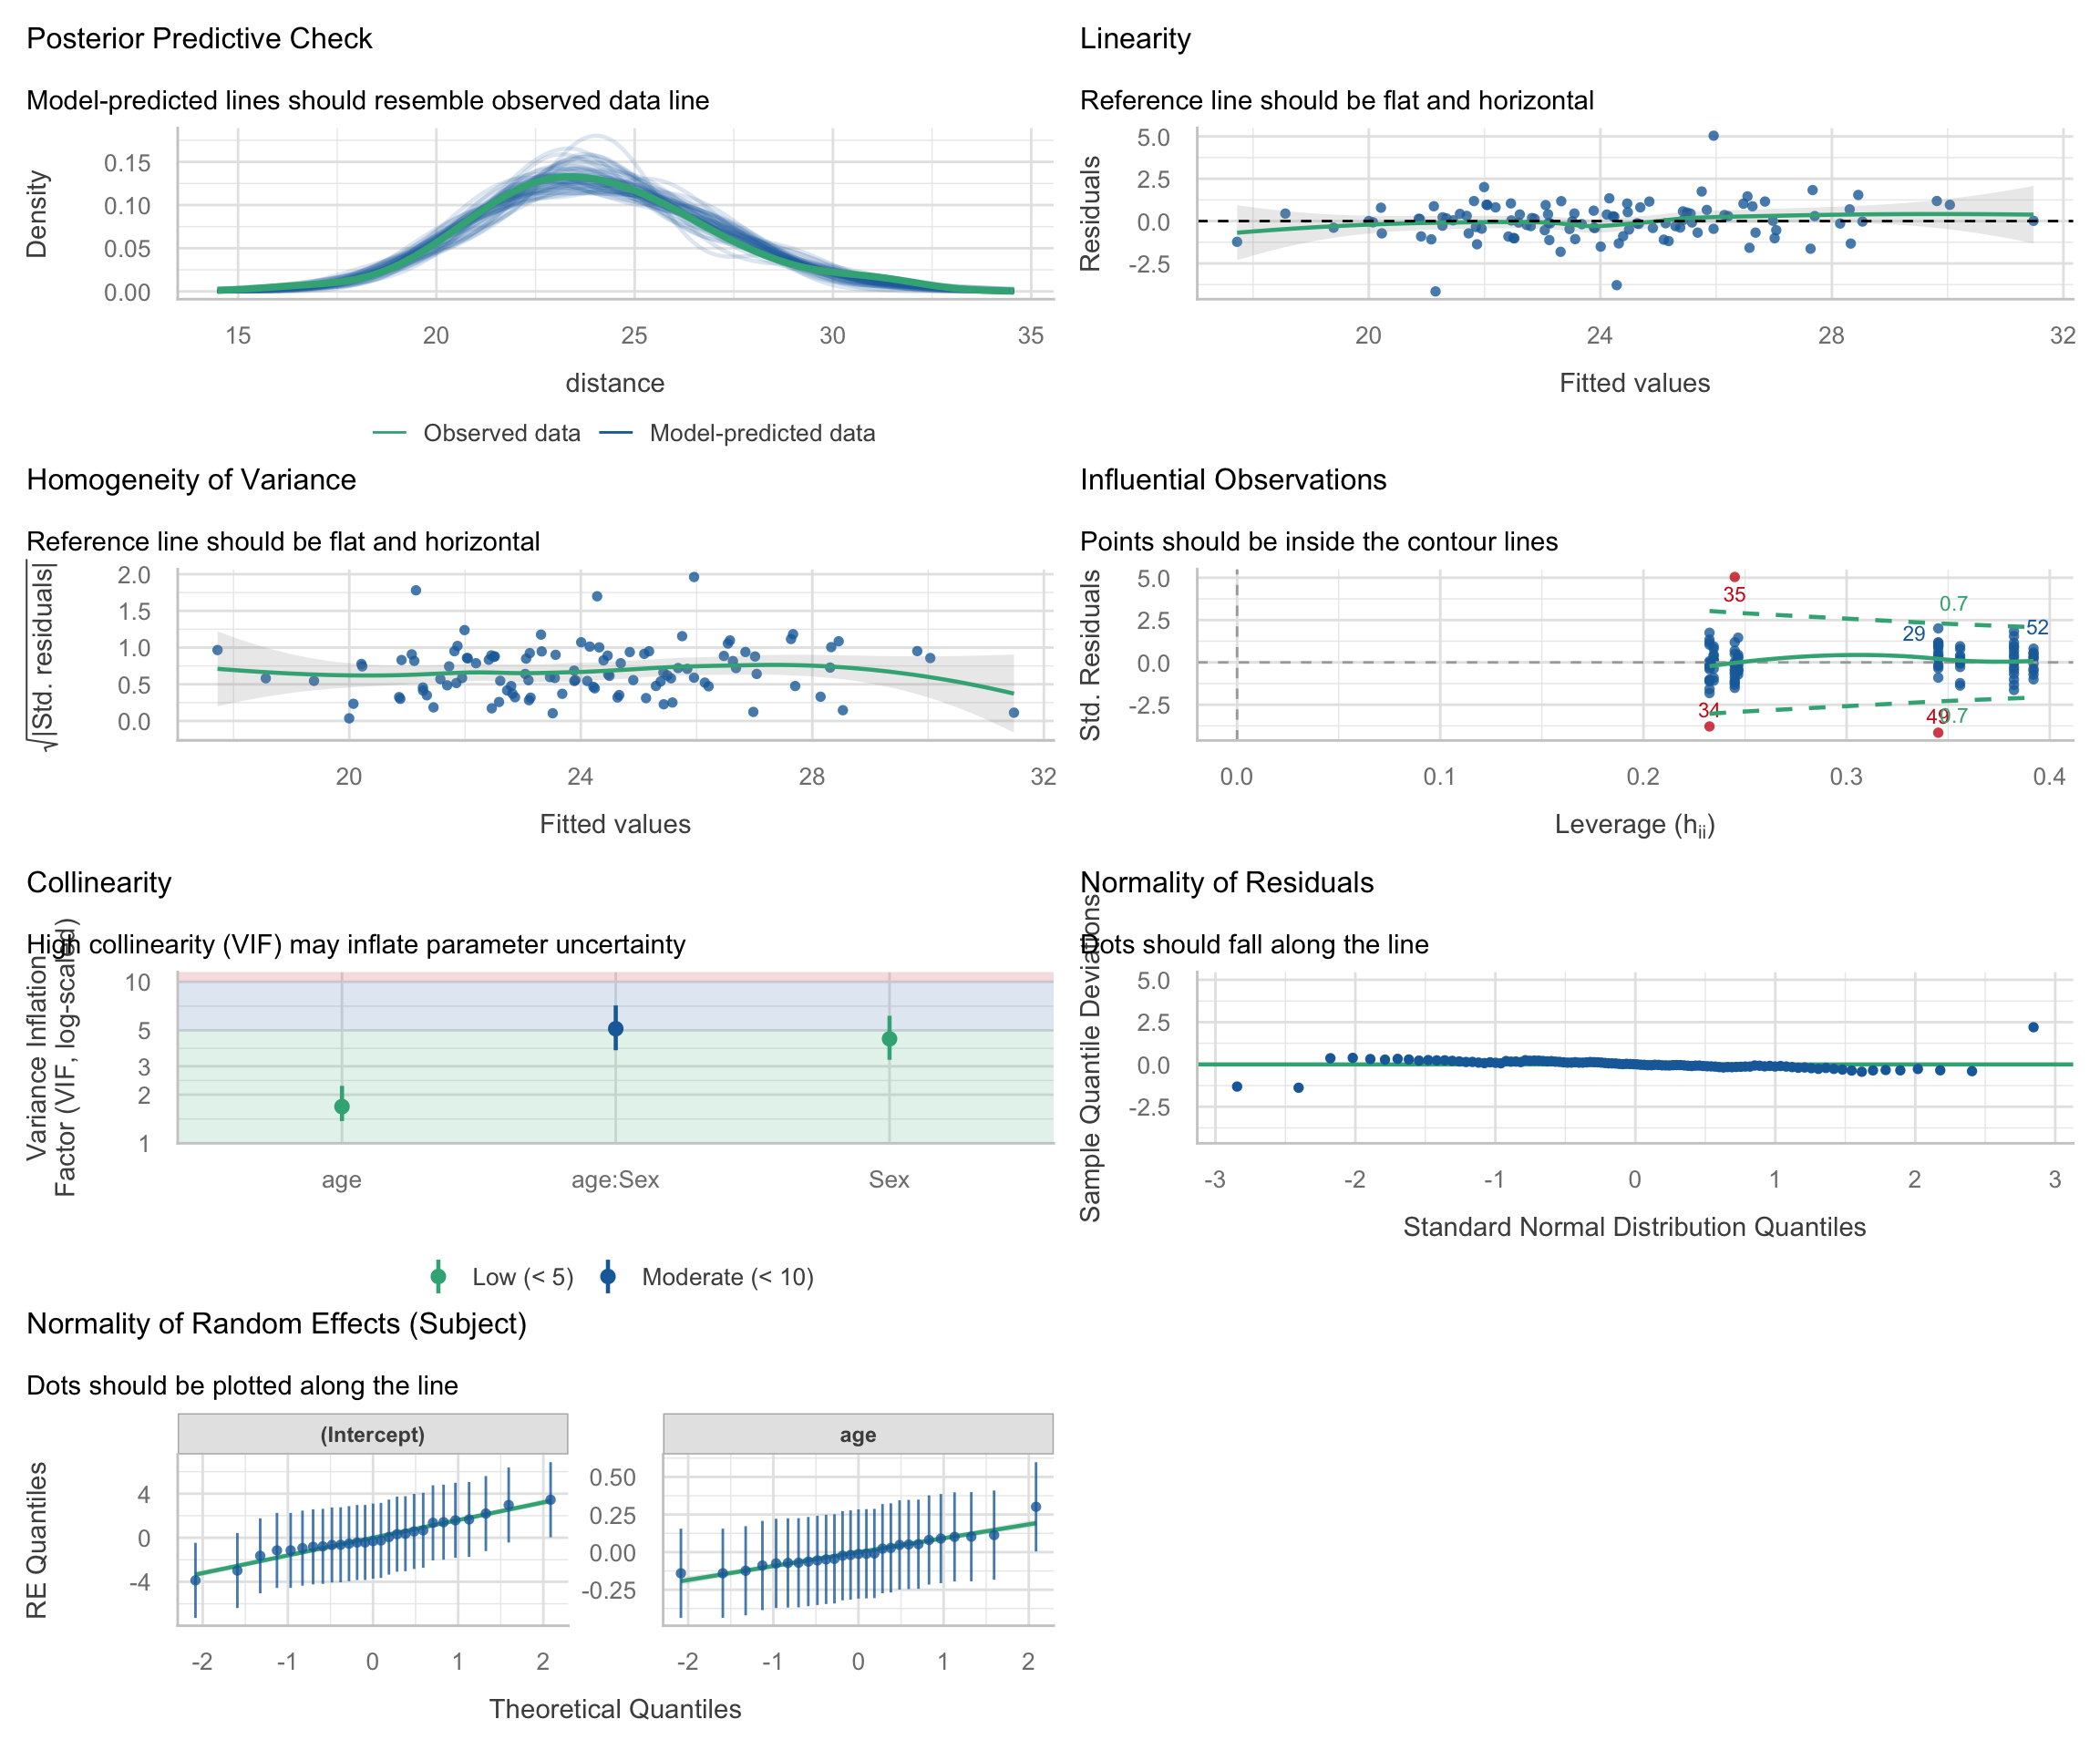This screenshot has height=1750, width=2100.
Task: Click the Moderate (< 10) legend marker
Action: point(607,1277)
